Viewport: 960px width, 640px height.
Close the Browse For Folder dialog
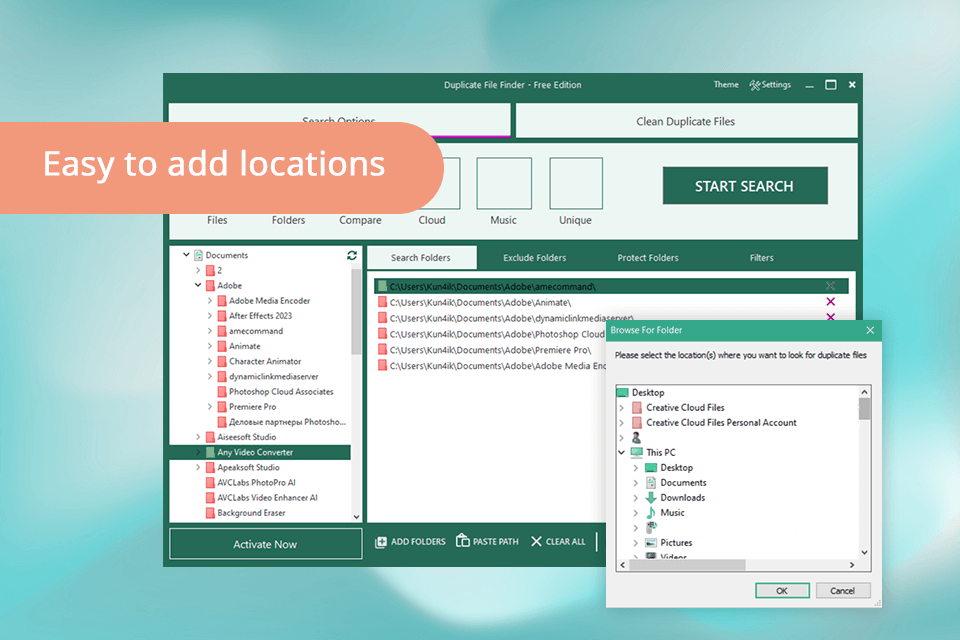(x=870, y=330)
